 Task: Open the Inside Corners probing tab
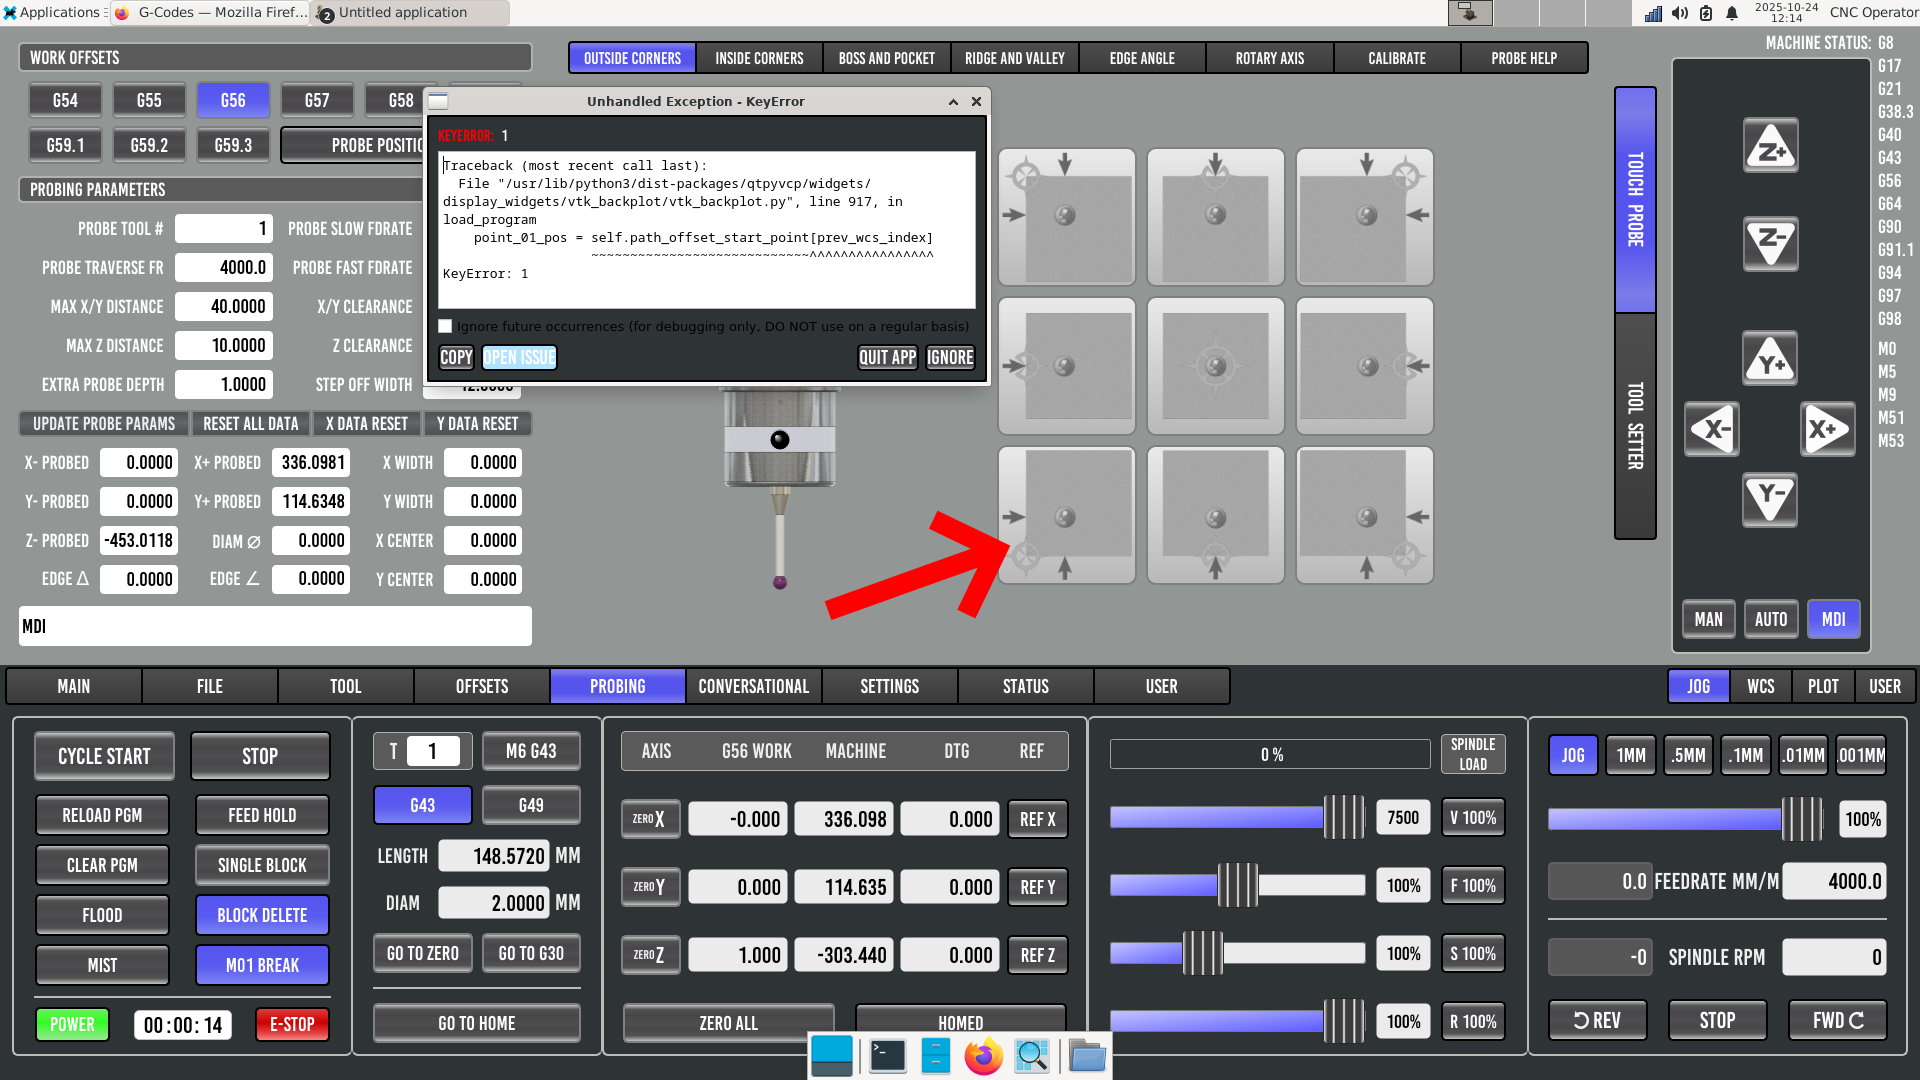click(759, 59)
